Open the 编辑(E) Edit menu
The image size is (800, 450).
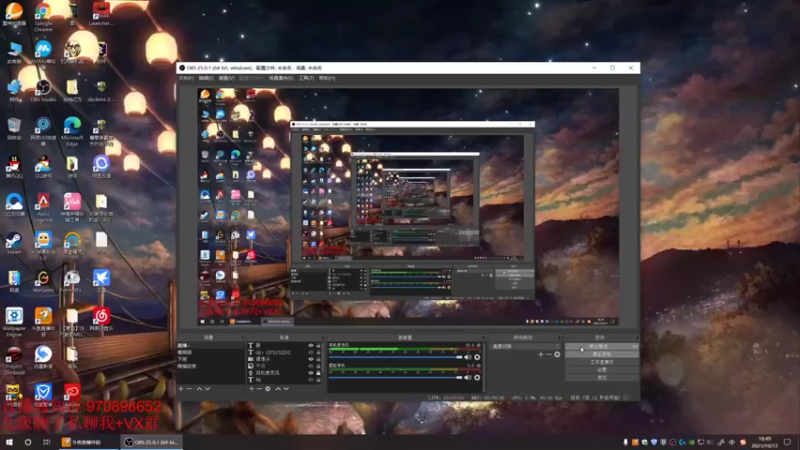tap(206, 78)
